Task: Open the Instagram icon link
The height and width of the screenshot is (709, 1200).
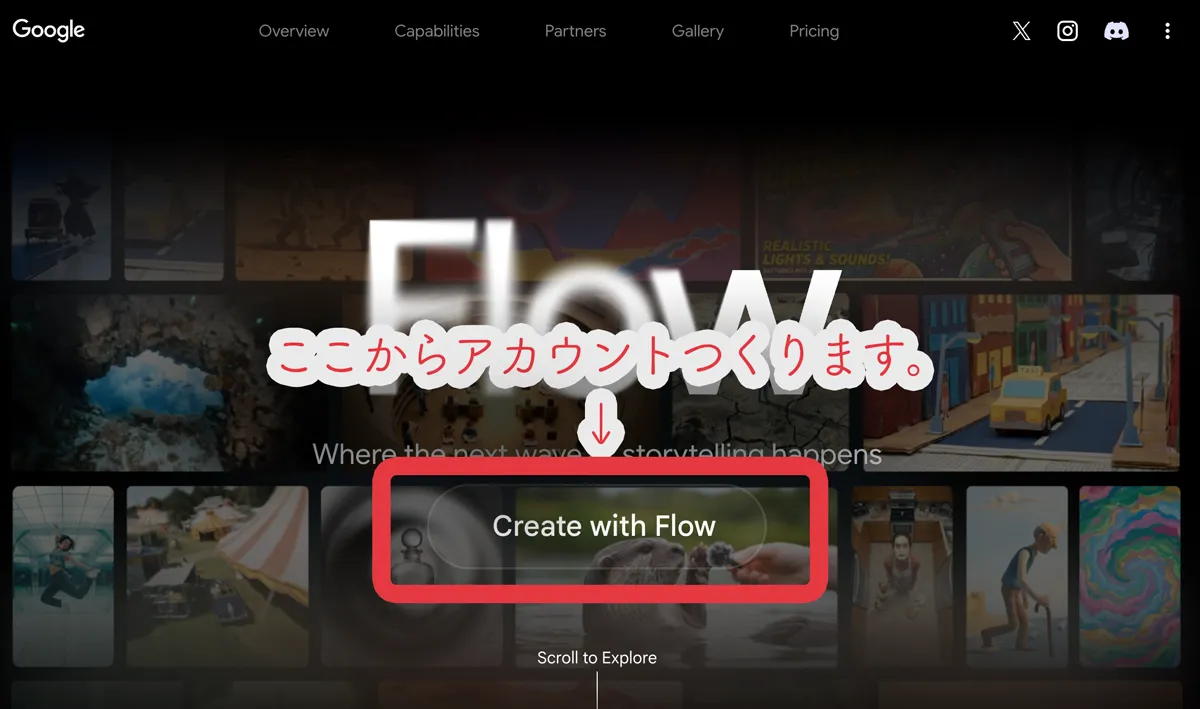Action: 1068,31
